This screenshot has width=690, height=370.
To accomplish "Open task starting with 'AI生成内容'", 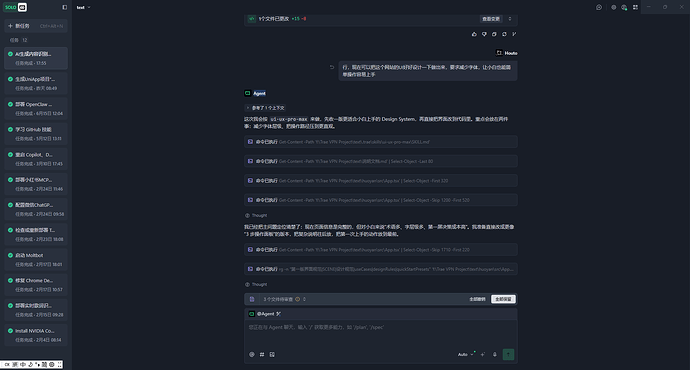I will (x=36, y=58).
